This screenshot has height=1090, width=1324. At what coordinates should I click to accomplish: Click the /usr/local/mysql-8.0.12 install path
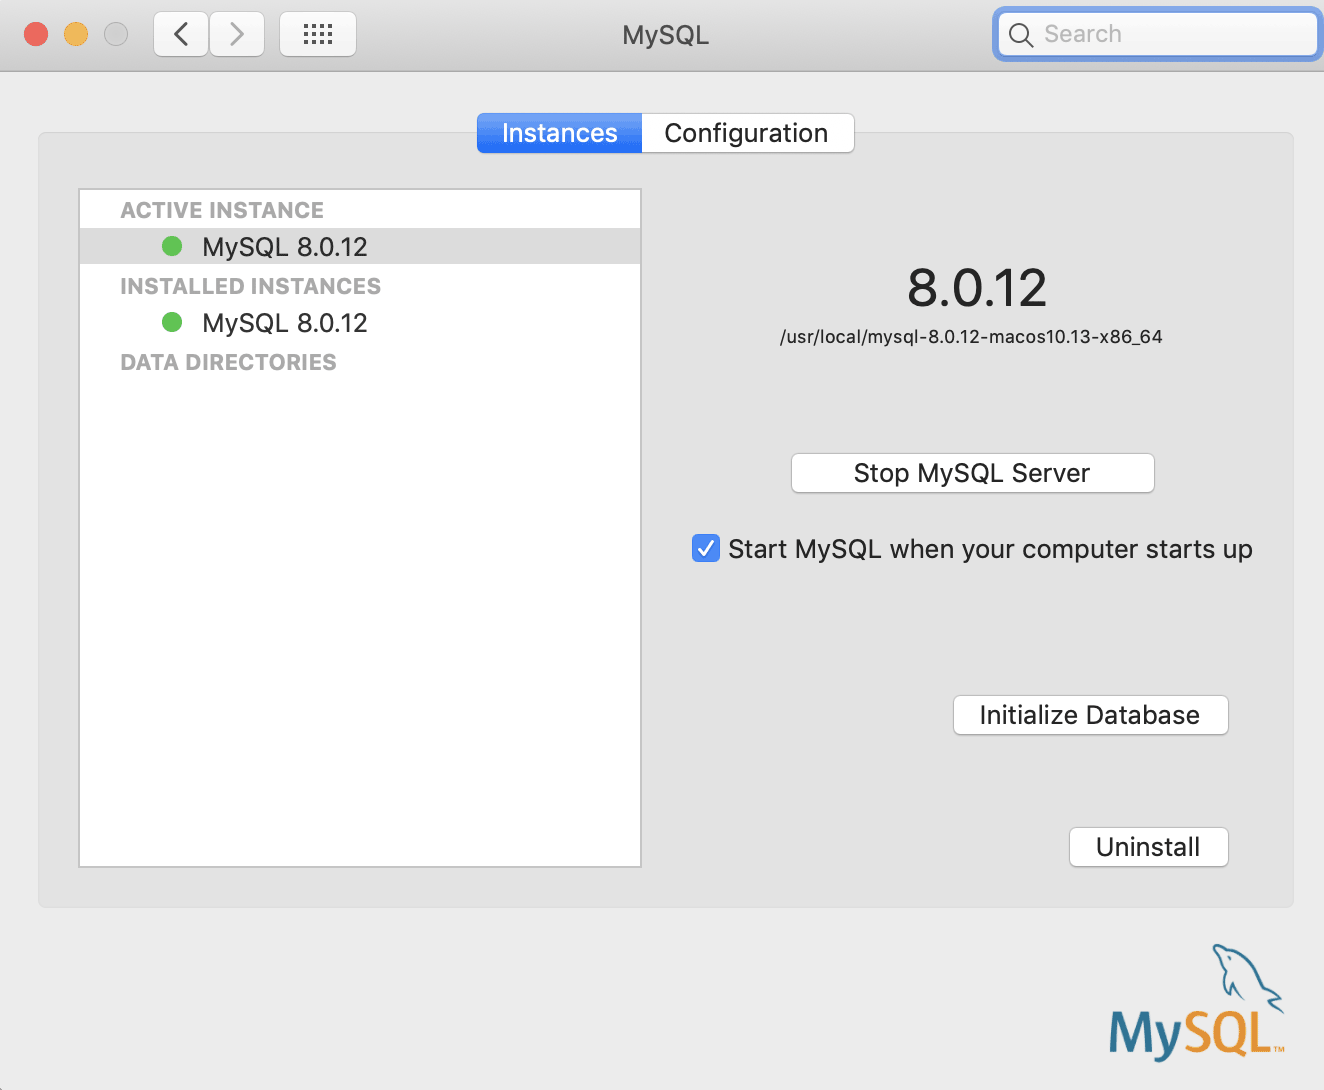point(971,337)
